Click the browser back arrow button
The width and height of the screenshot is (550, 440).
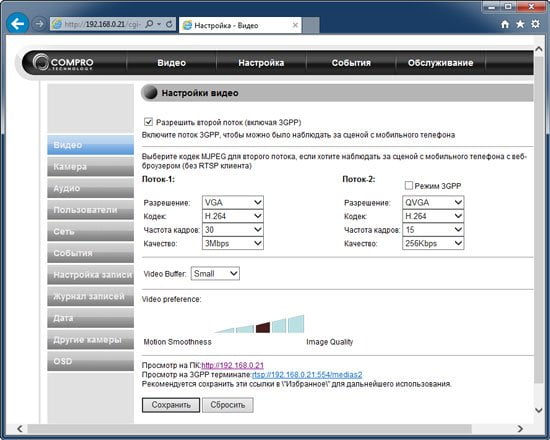click(x=17, y=24)
